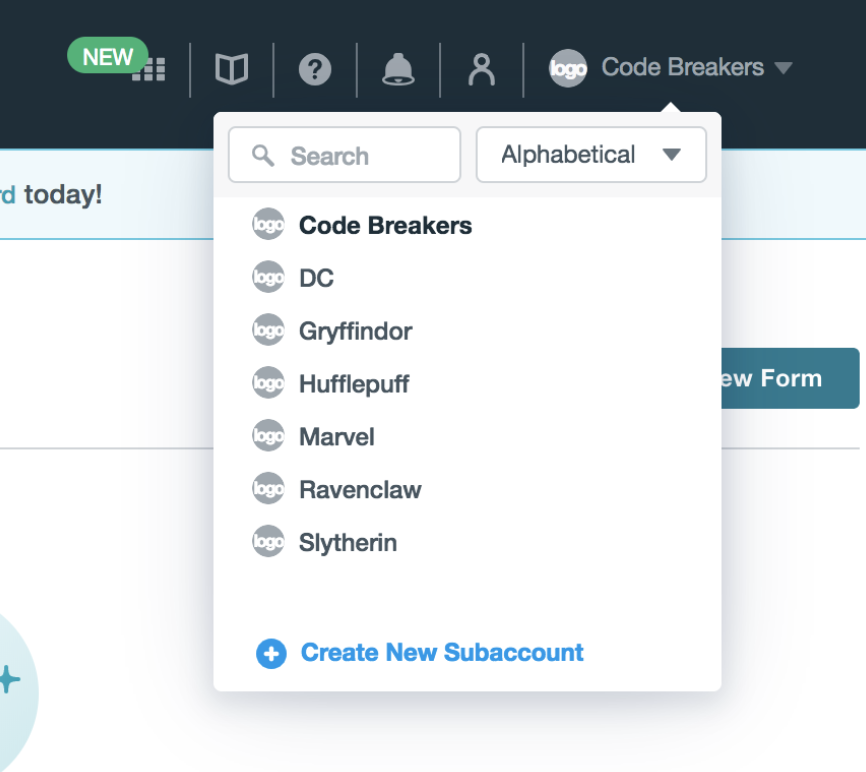The width and height of the screenshot is (866, 772).
Task: Click the arrow beside Code Breakers in header
Action: (x=784, y=68)
